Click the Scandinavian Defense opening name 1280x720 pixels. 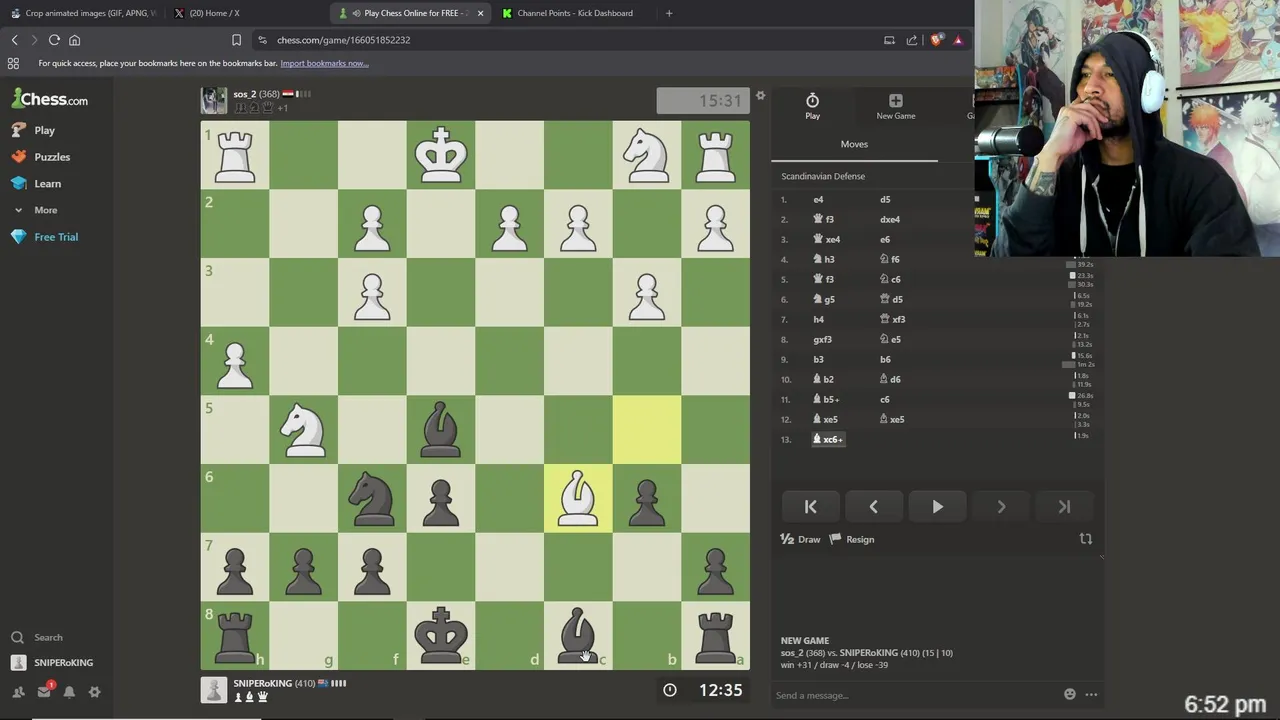(823, 176)
